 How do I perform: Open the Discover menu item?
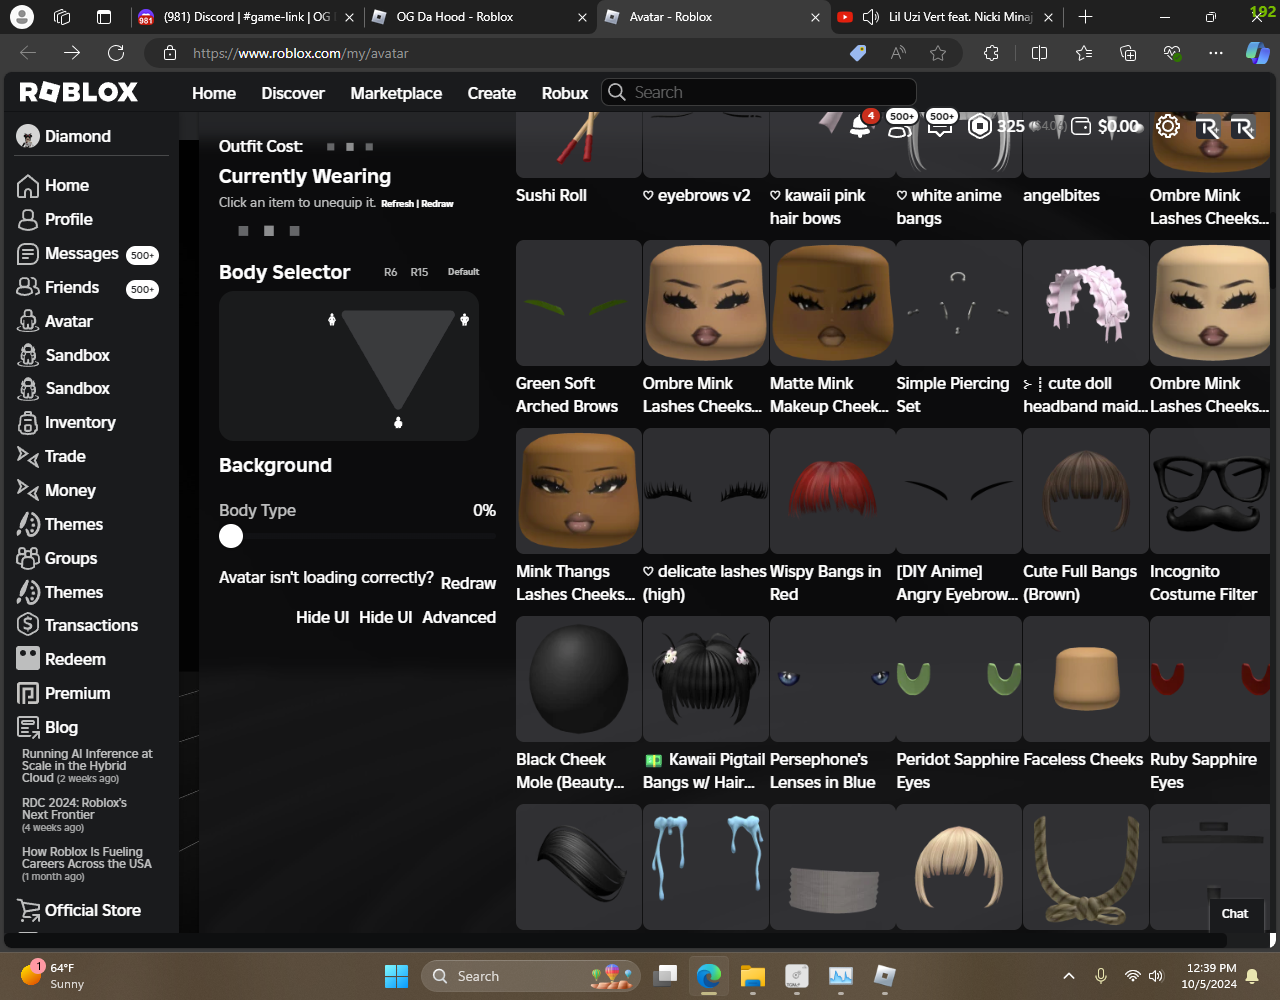(x=293, y=93)
